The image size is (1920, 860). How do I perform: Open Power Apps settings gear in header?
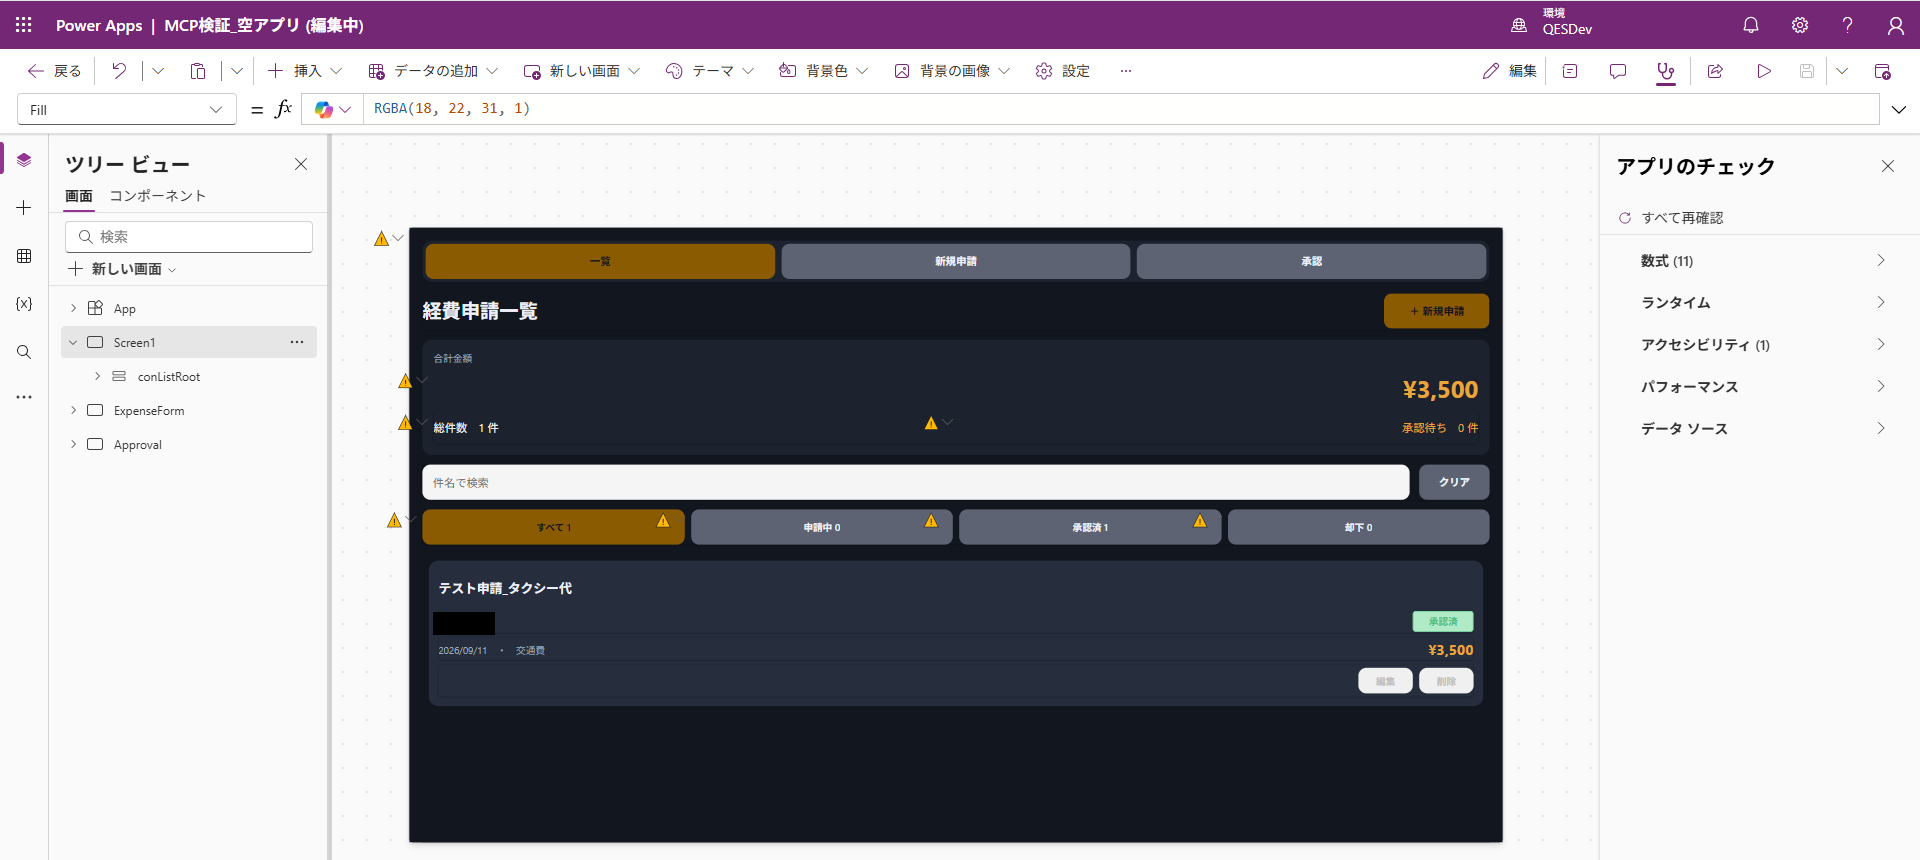click(x=1800, y=25)
